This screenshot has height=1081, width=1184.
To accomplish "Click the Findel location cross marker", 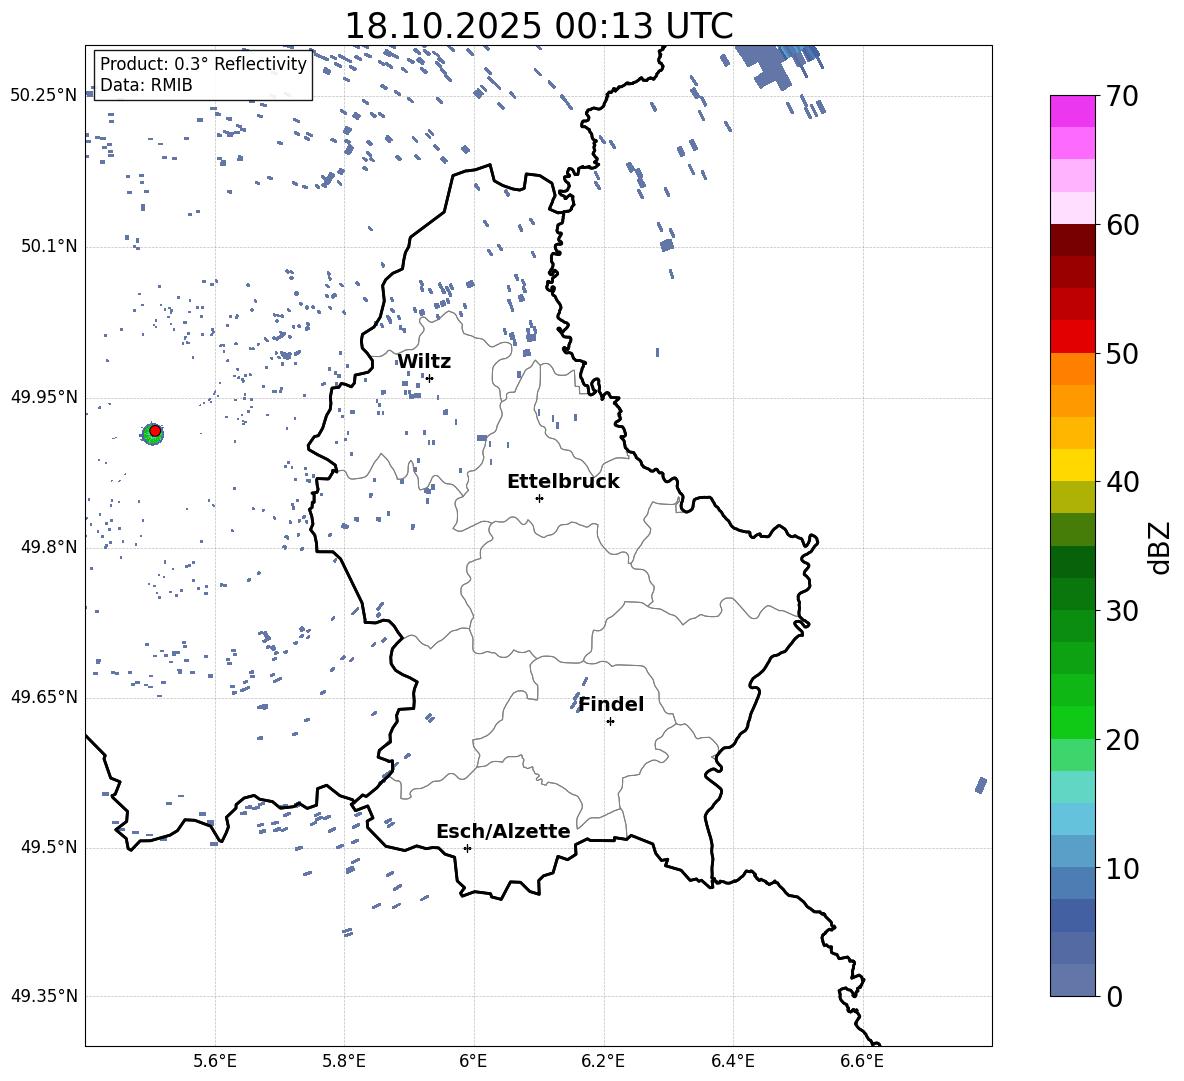I will point(610,722).
